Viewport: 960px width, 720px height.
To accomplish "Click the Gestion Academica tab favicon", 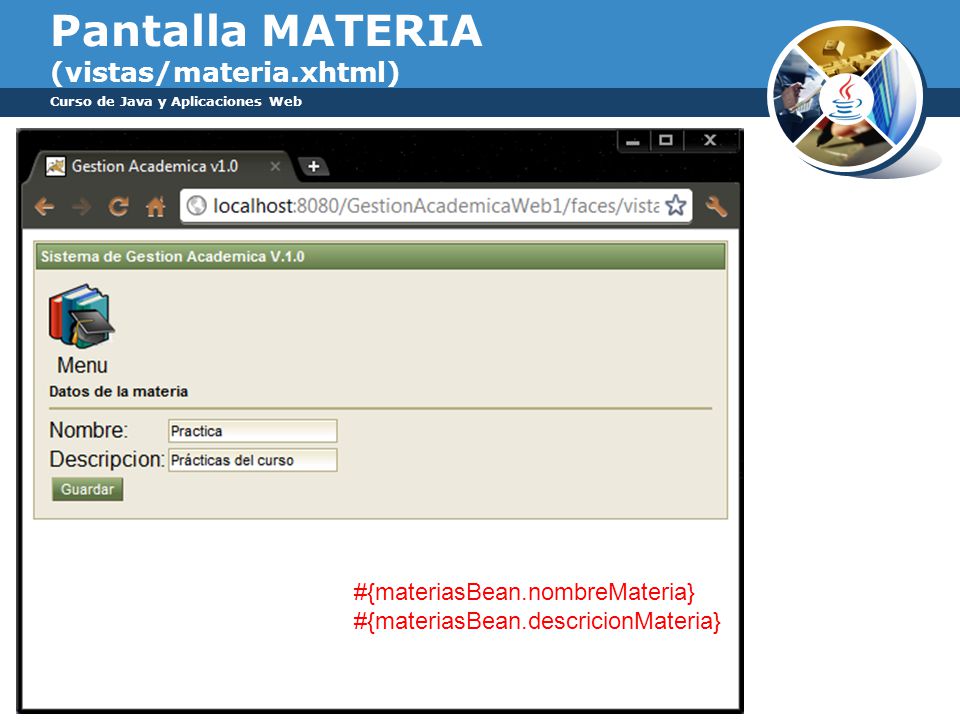I will (55, 166).
